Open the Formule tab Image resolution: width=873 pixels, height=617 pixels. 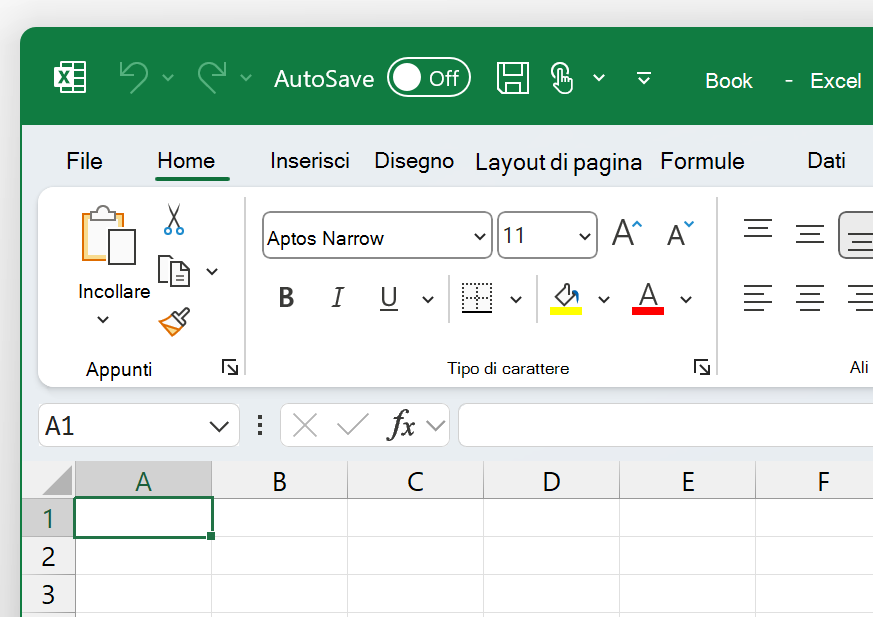[x=702, y=161]
